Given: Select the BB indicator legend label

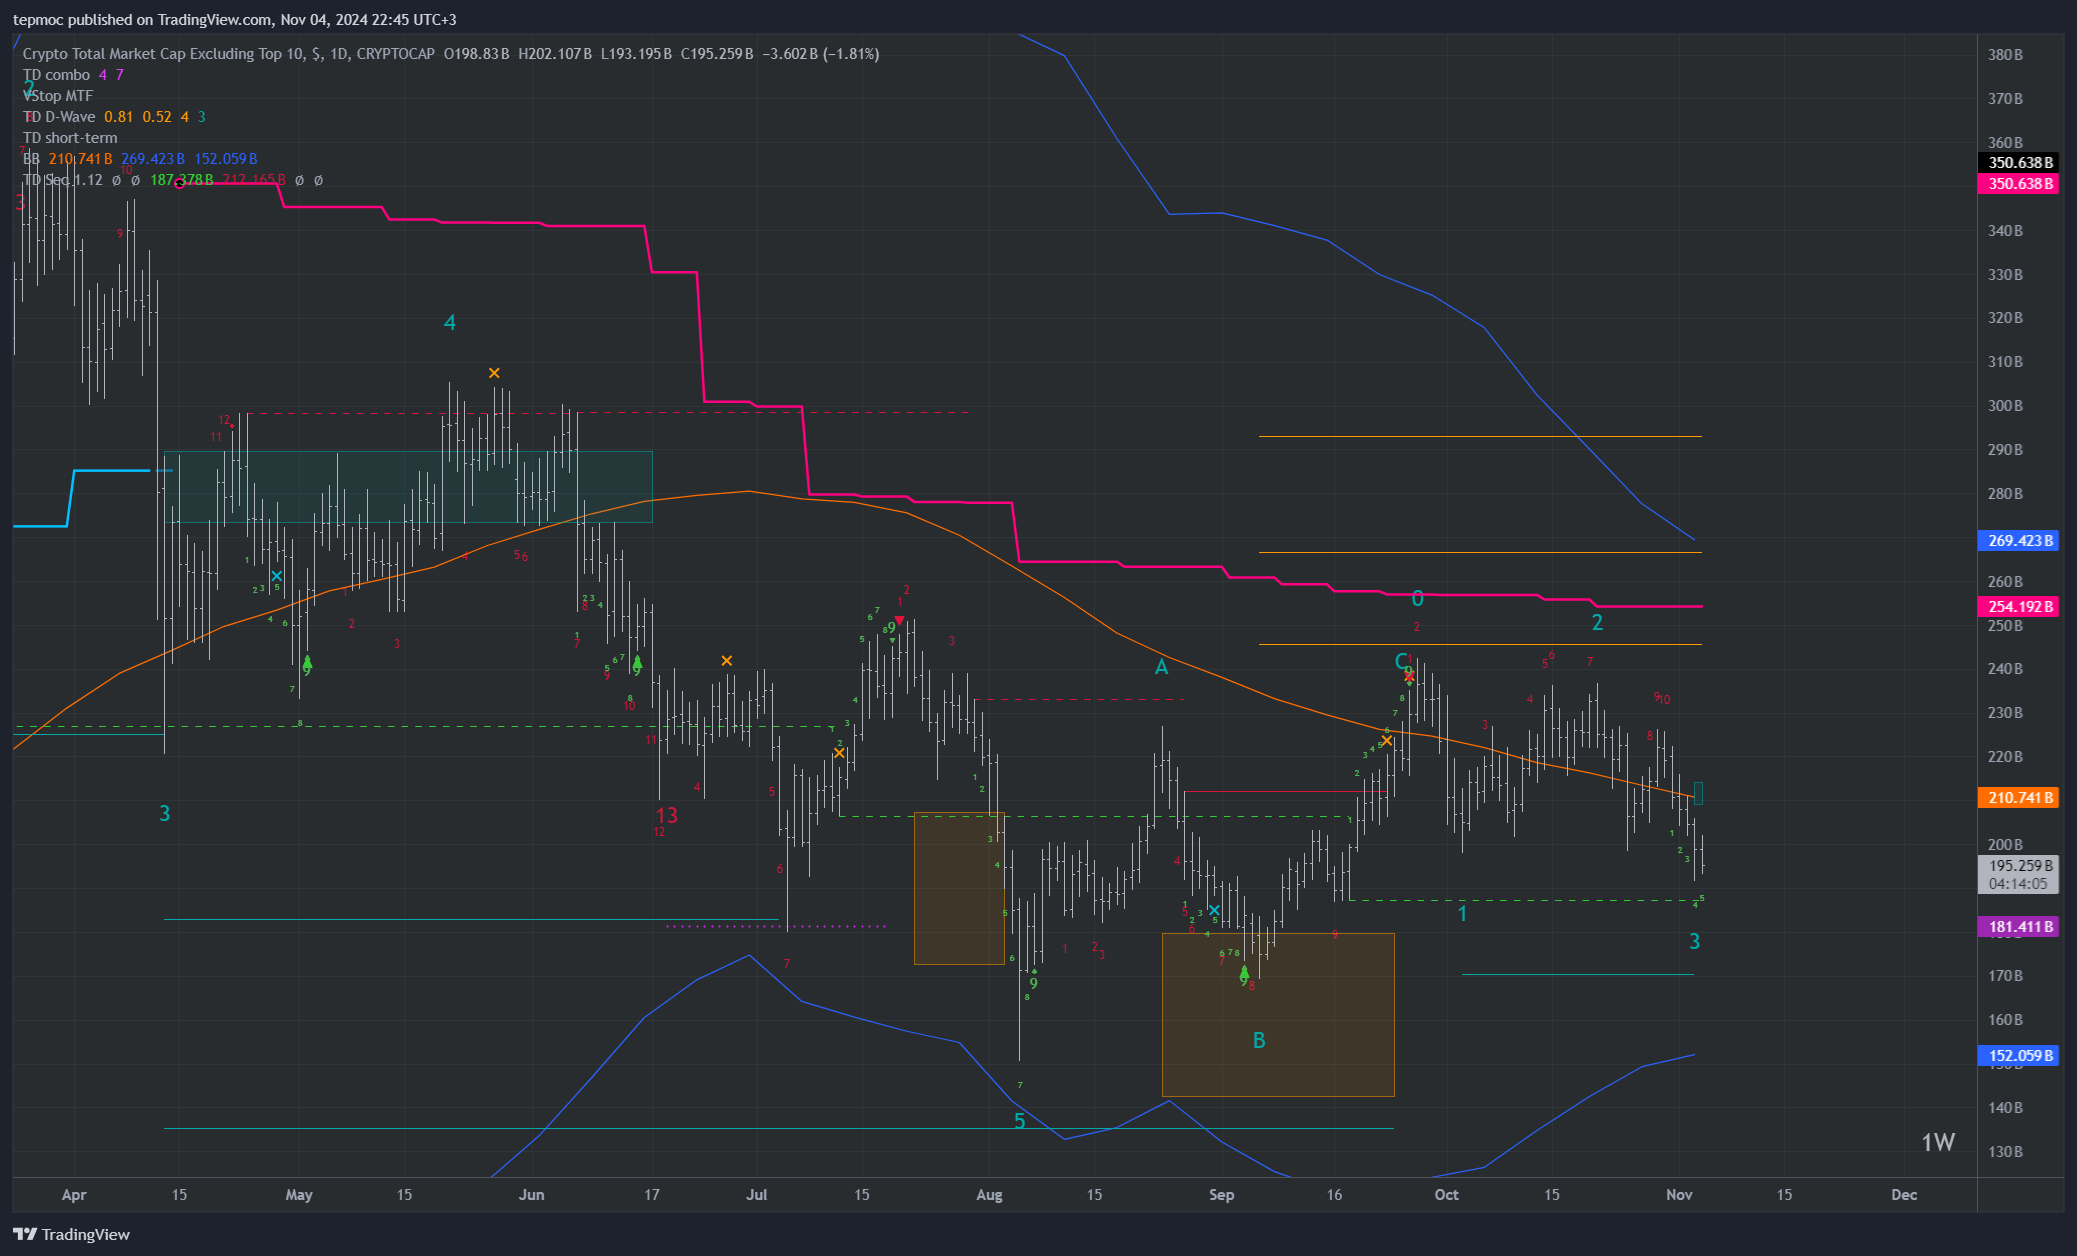Looking at the screenshot, I should 31,159.
